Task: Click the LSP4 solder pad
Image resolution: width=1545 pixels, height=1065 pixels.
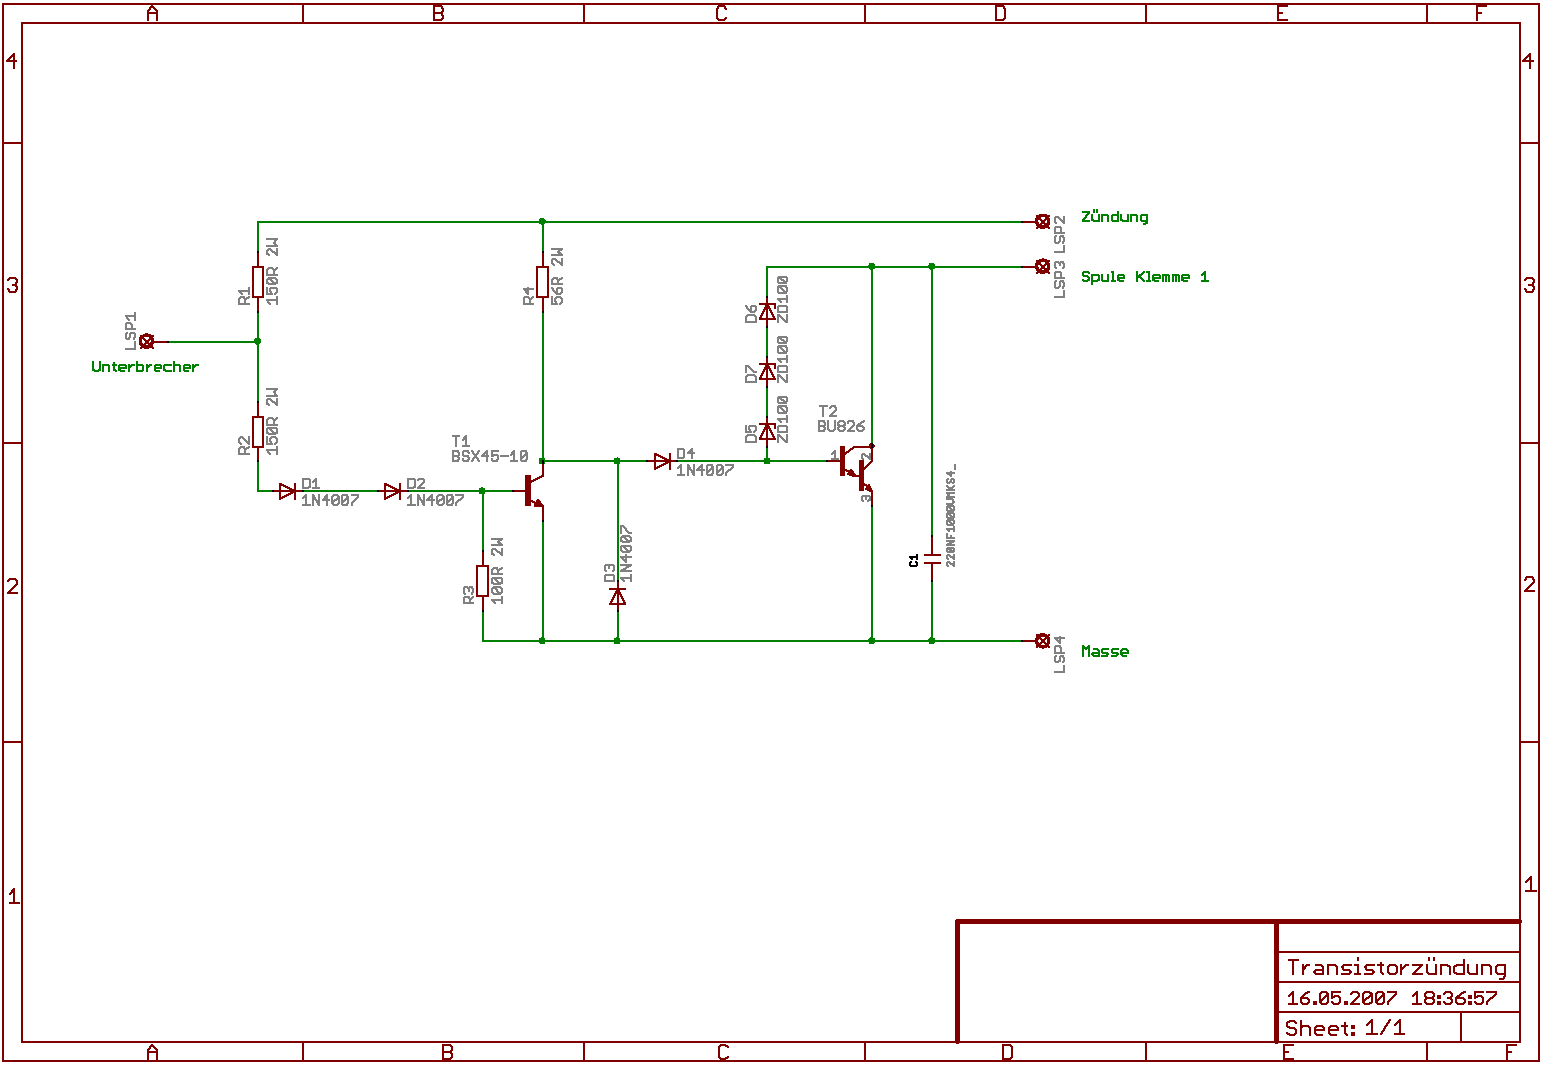Action: coord(1043,641)
